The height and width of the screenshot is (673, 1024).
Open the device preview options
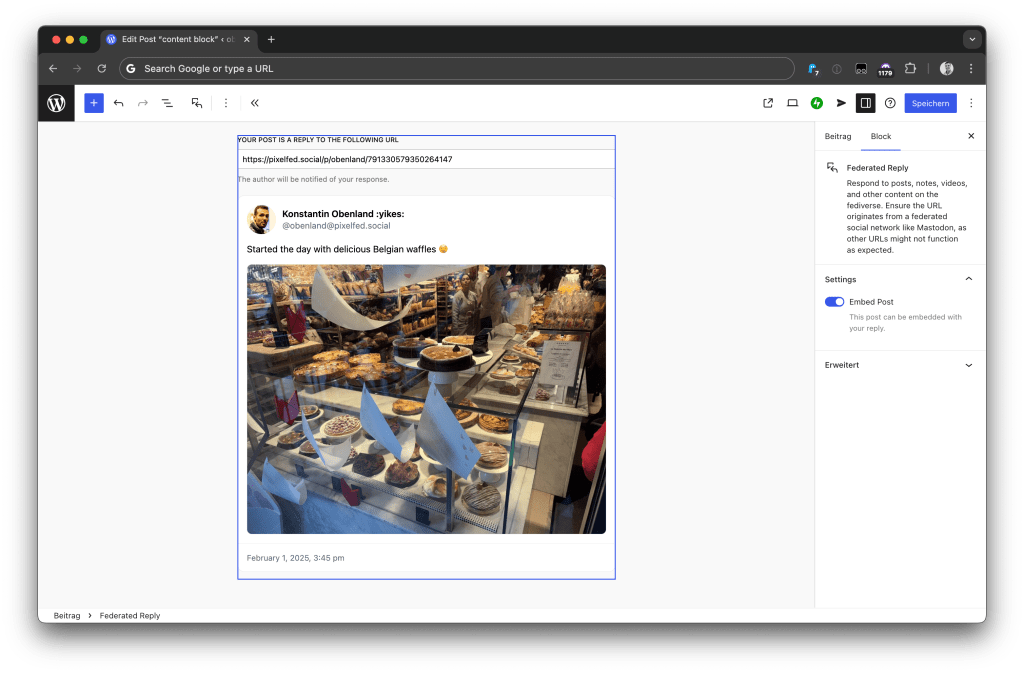coord(792,102)
